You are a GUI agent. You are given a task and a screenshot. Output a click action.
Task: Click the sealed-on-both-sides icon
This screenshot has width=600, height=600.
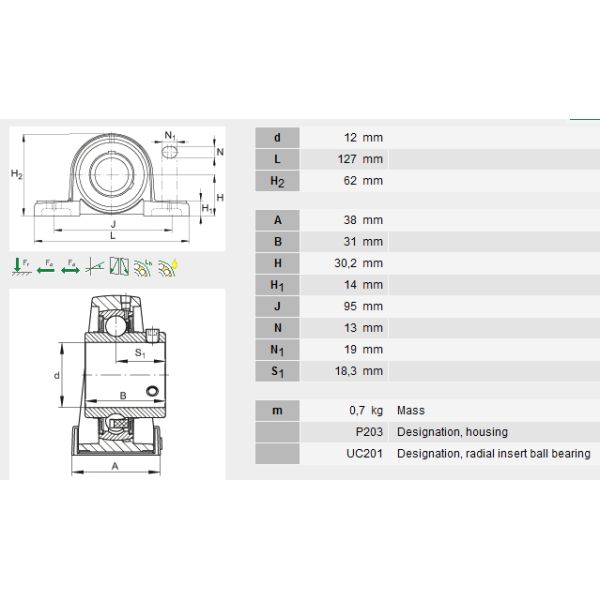click(120, 266)
